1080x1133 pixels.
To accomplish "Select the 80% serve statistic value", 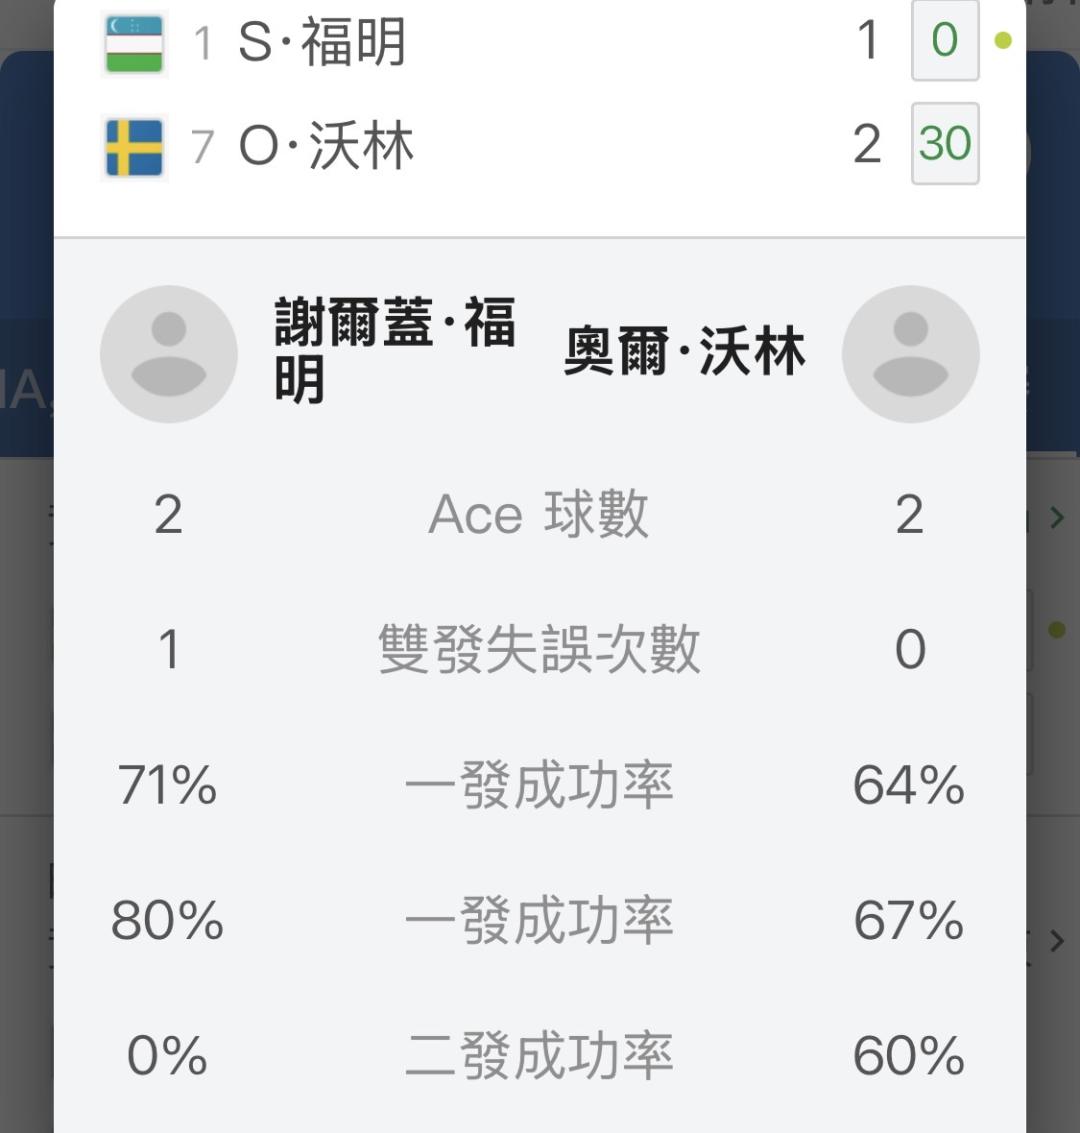I will (168, 921).
